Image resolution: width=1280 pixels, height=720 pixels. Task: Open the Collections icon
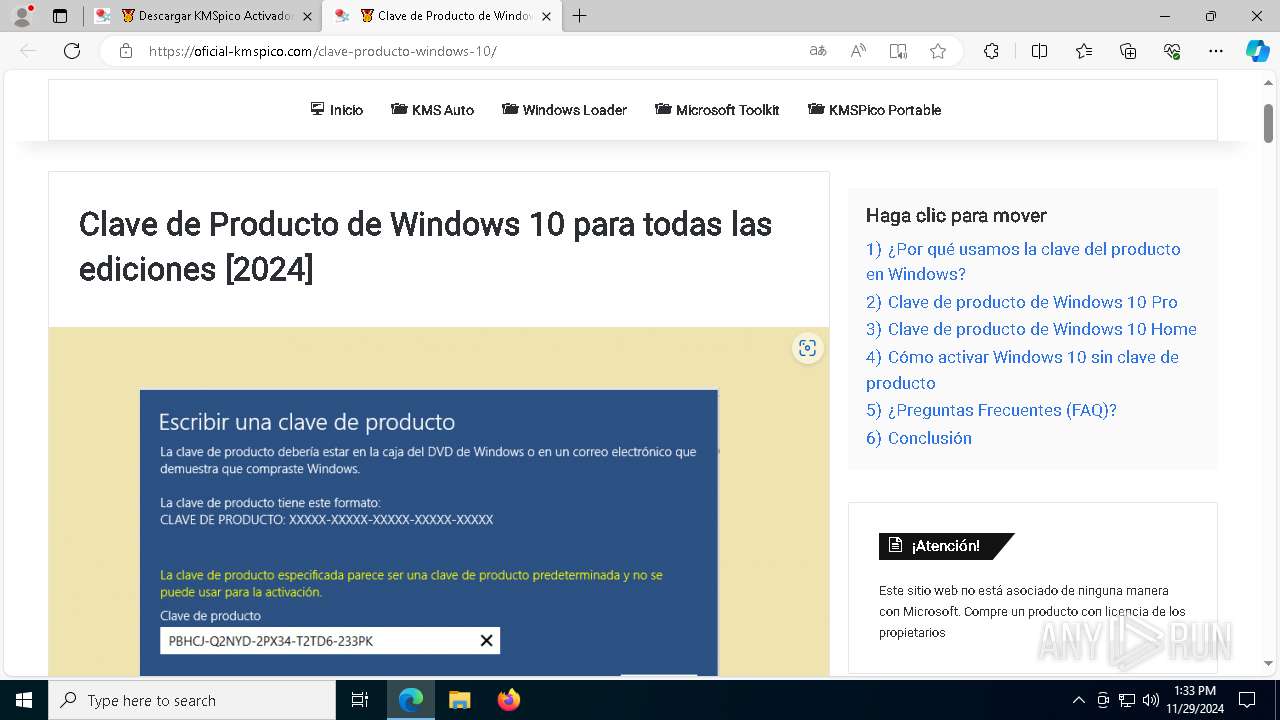[1128, 51]
